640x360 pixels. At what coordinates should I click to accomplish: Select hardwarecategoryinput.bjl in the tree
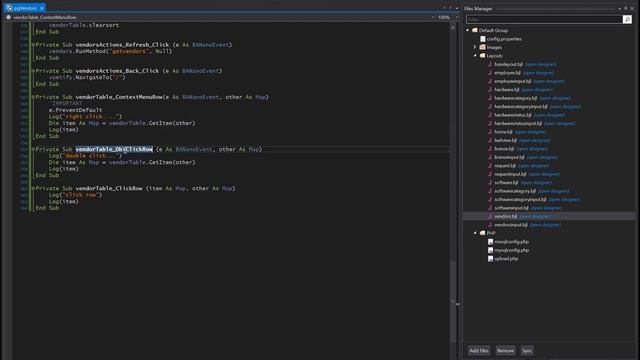521,107
